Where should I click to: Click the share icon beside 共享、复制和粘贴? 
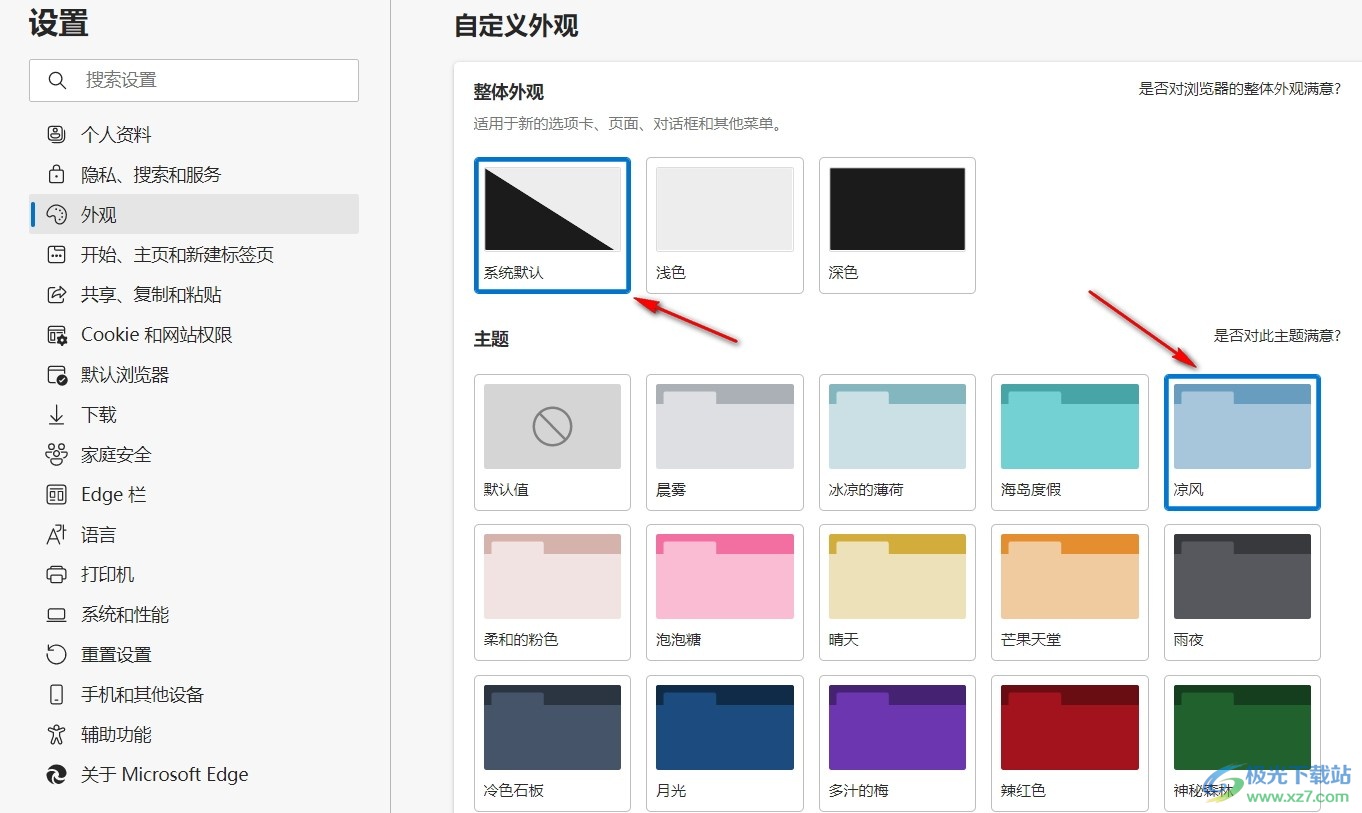tap(57, 294)
